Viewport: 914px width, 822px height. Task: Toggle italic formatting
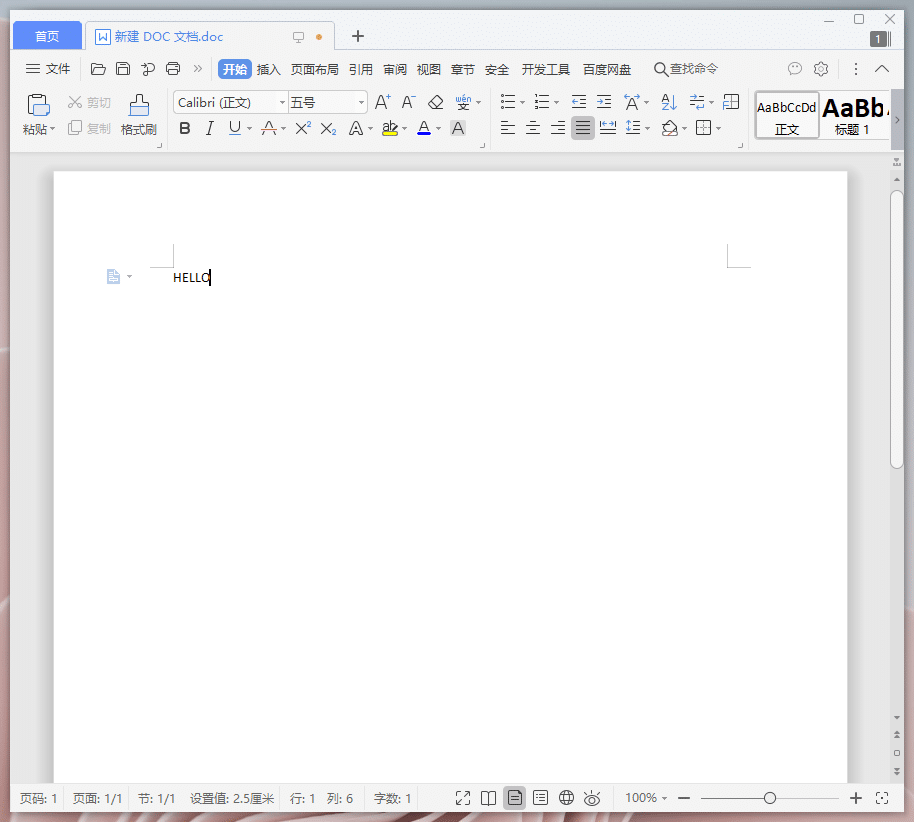pyautogui.click(x=210, y=128)
